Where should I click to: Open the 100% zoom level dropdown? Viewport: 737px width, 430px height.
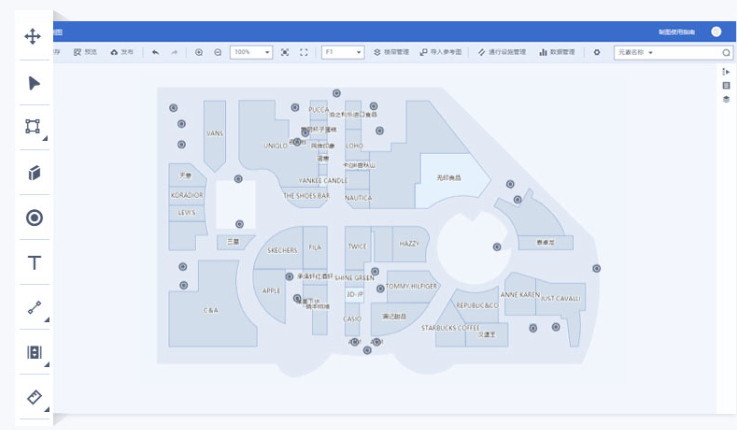251,52
